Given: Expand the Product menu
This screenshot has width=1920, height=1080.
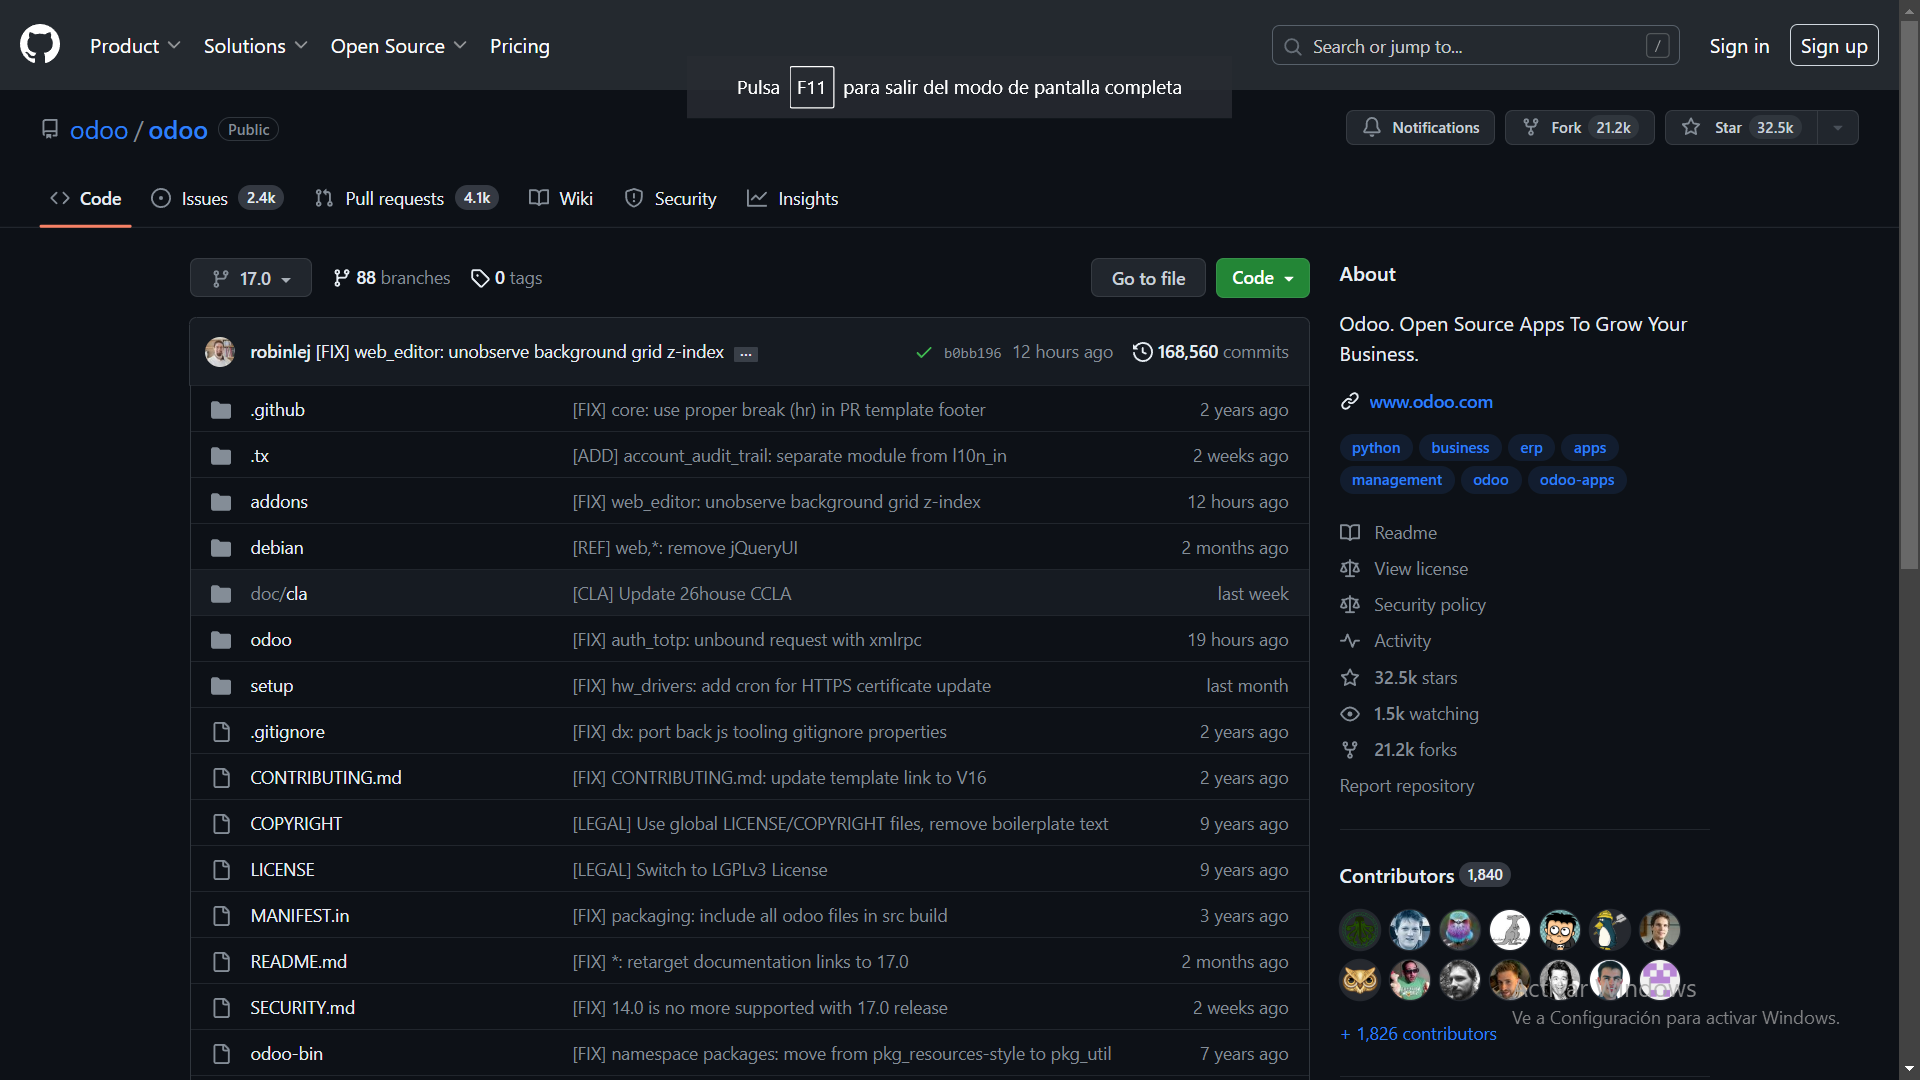Looking at the screenshot, I should click(x=135, y=46).
